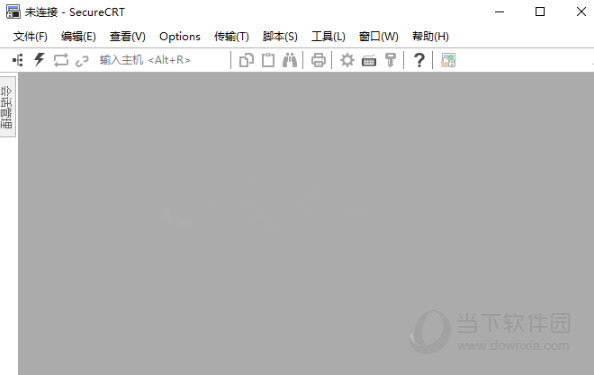Open the 编辑(E) menu
The width and height of the screenshot is (594, 375).
point(78,36)
